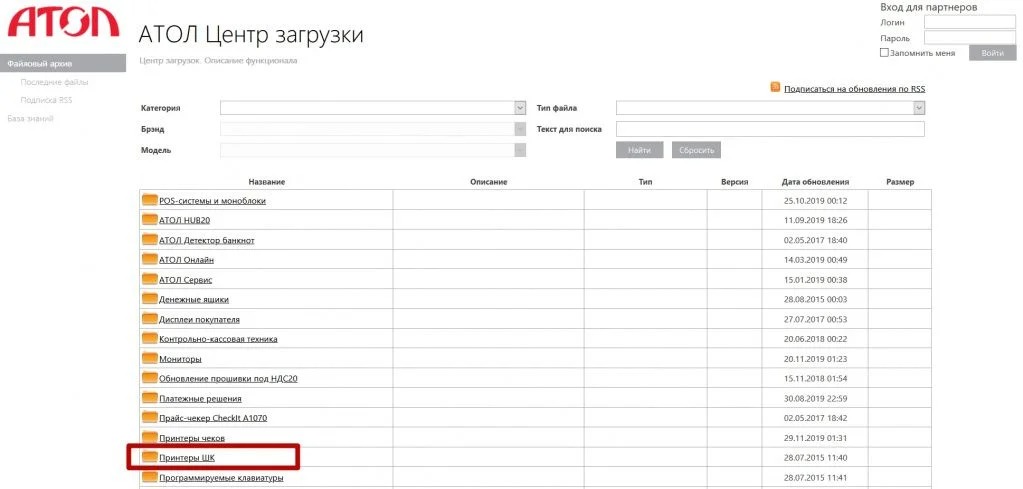Click folder icon beside Принтеры ШК
Screen dimensions: 1023x489
pos(150,457)
